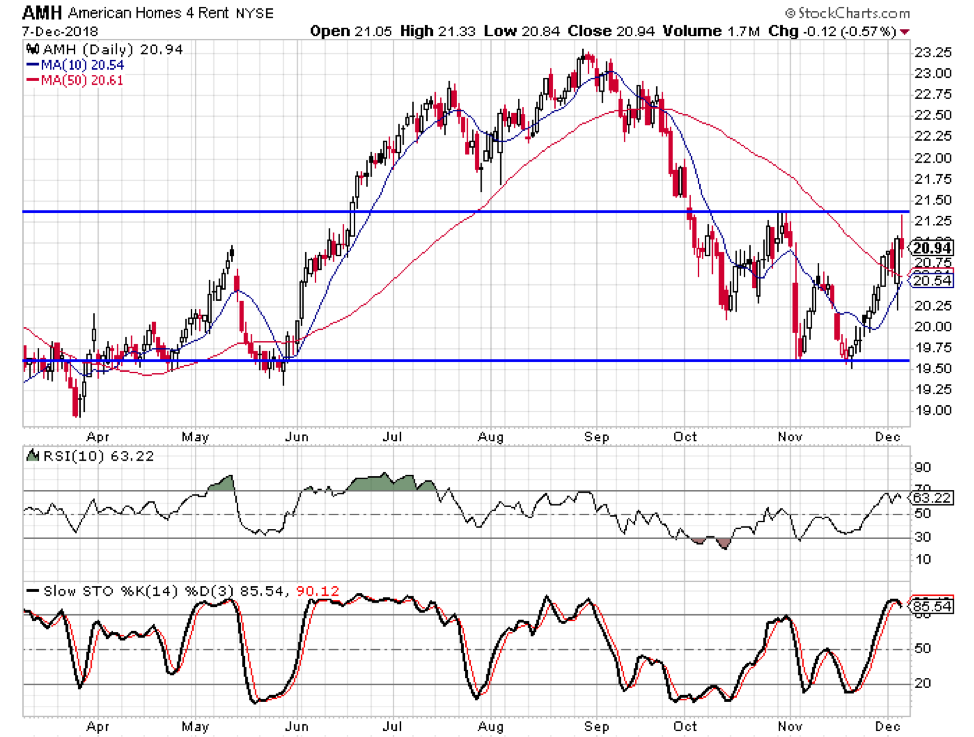The height and width of the screenshot is (737, 974).
Task: Click the upper blue resistance line near 21.35
Action: 466,212
